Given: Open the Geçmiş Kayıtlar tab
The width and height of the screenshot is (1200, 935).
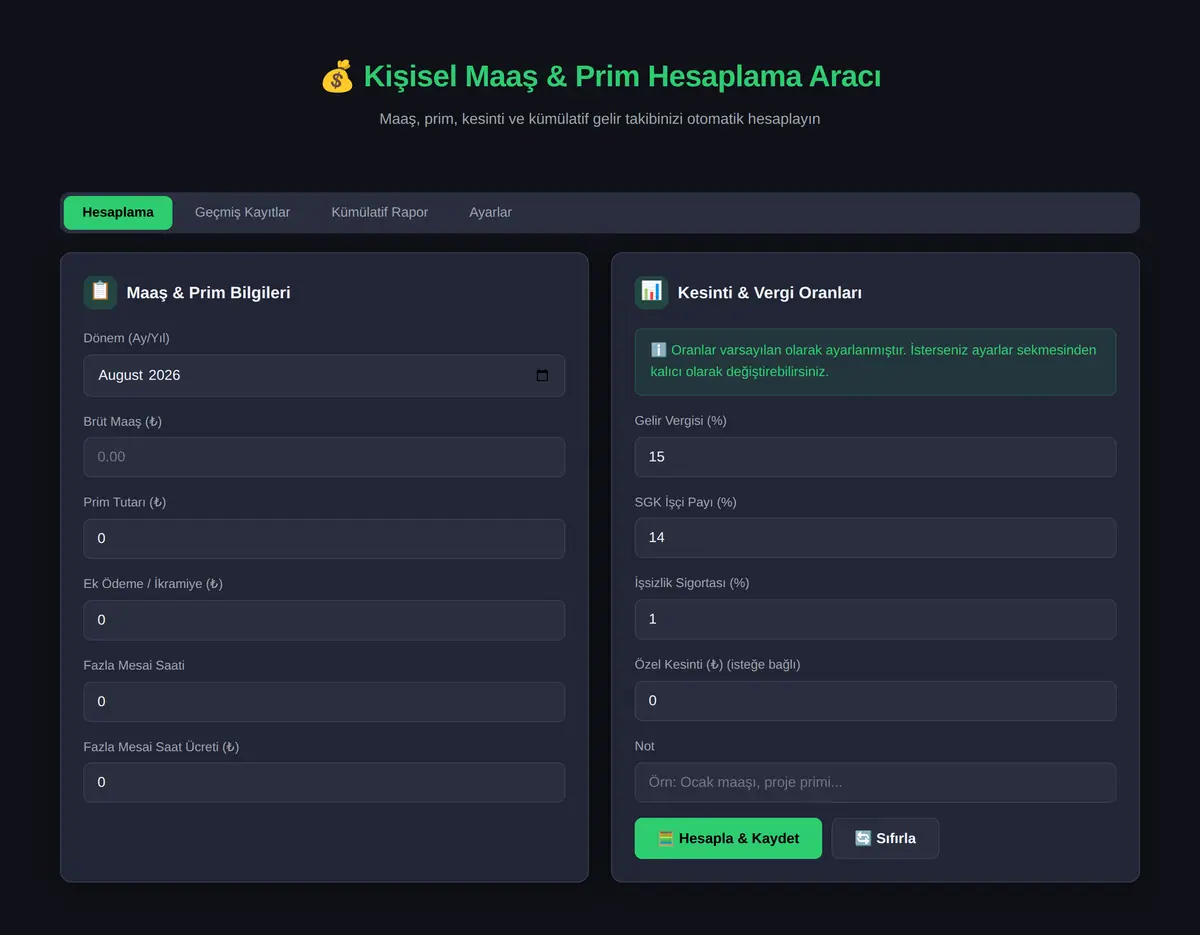Looking at the screenshot, I should [242, 212].
